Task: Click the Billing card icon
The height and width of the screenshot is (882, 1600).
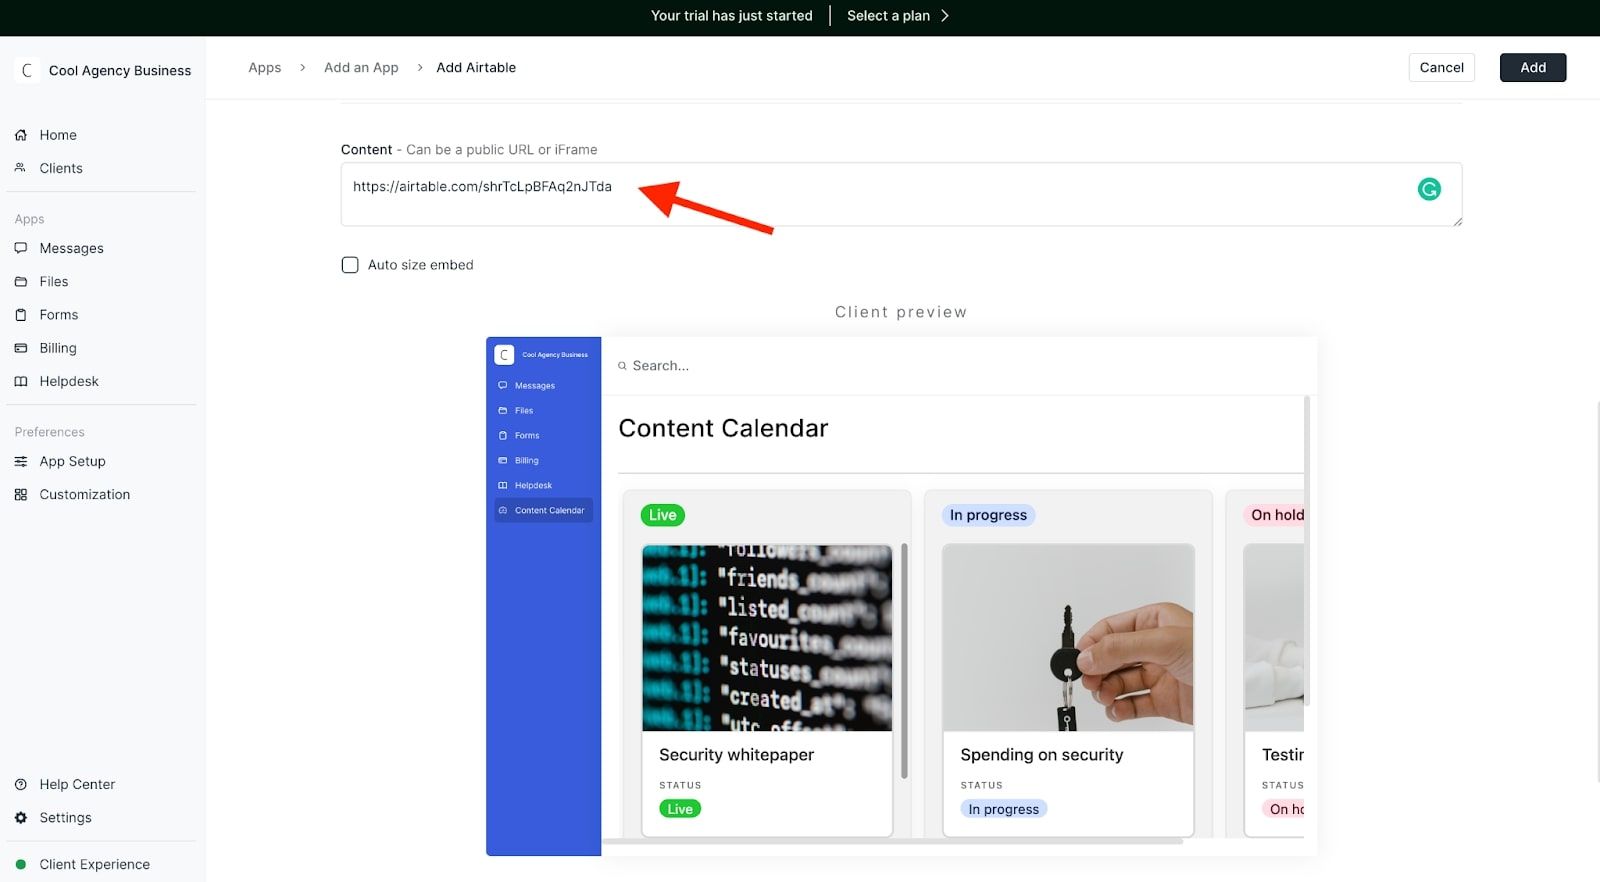Action: point(21,348)
